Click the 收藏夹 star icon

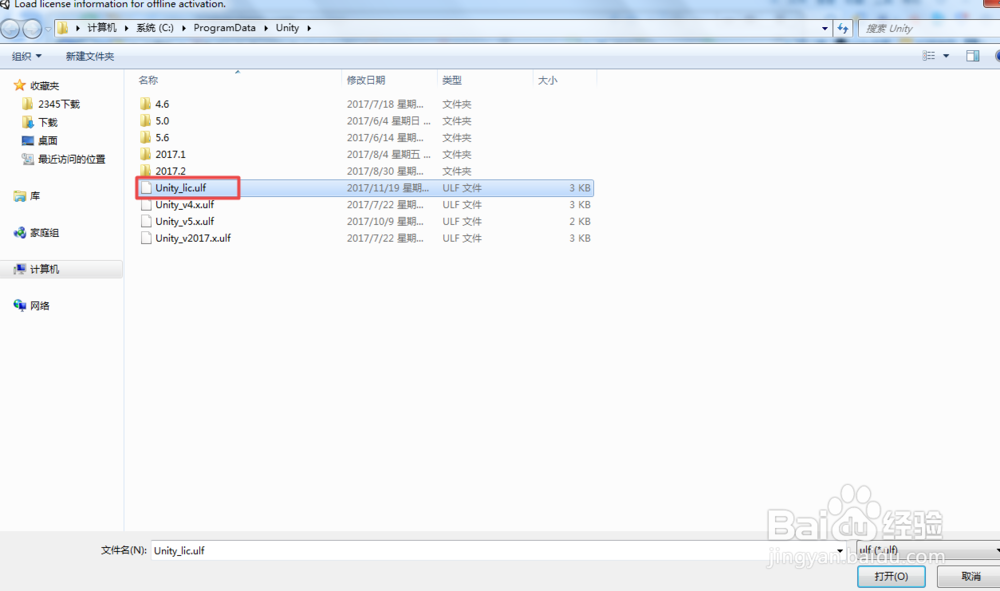20,85
